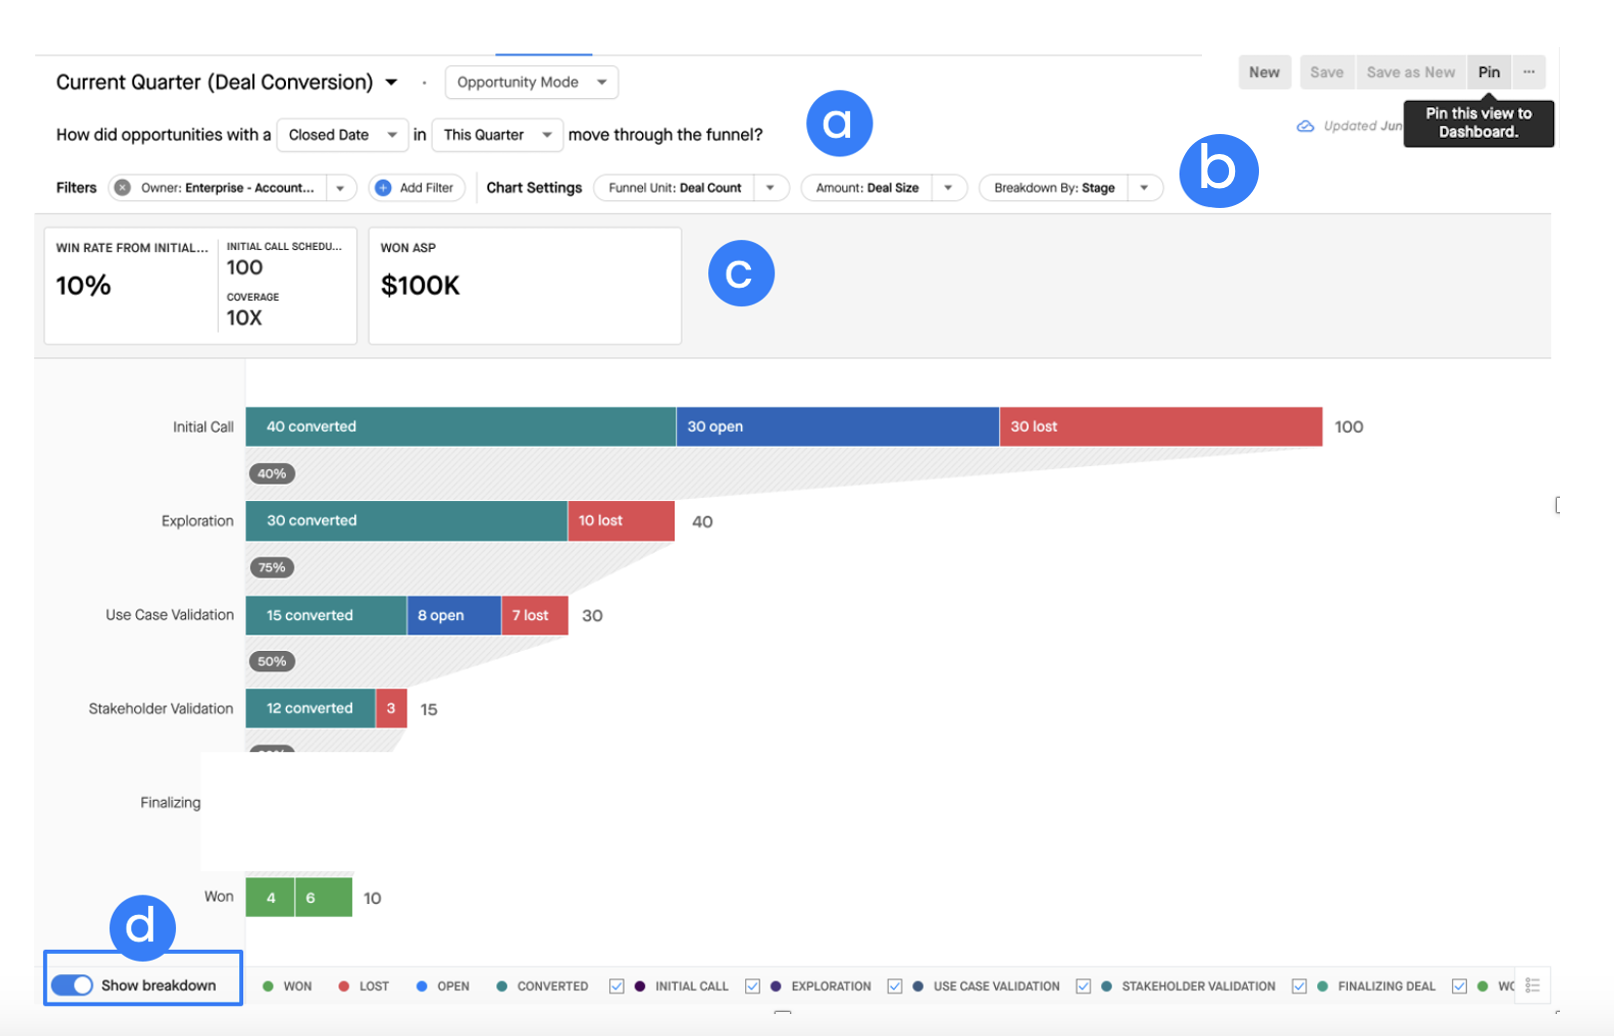Expand the Owner filter dropdown arrow
Screen dimensions: 1614x1036
[340, 188]
